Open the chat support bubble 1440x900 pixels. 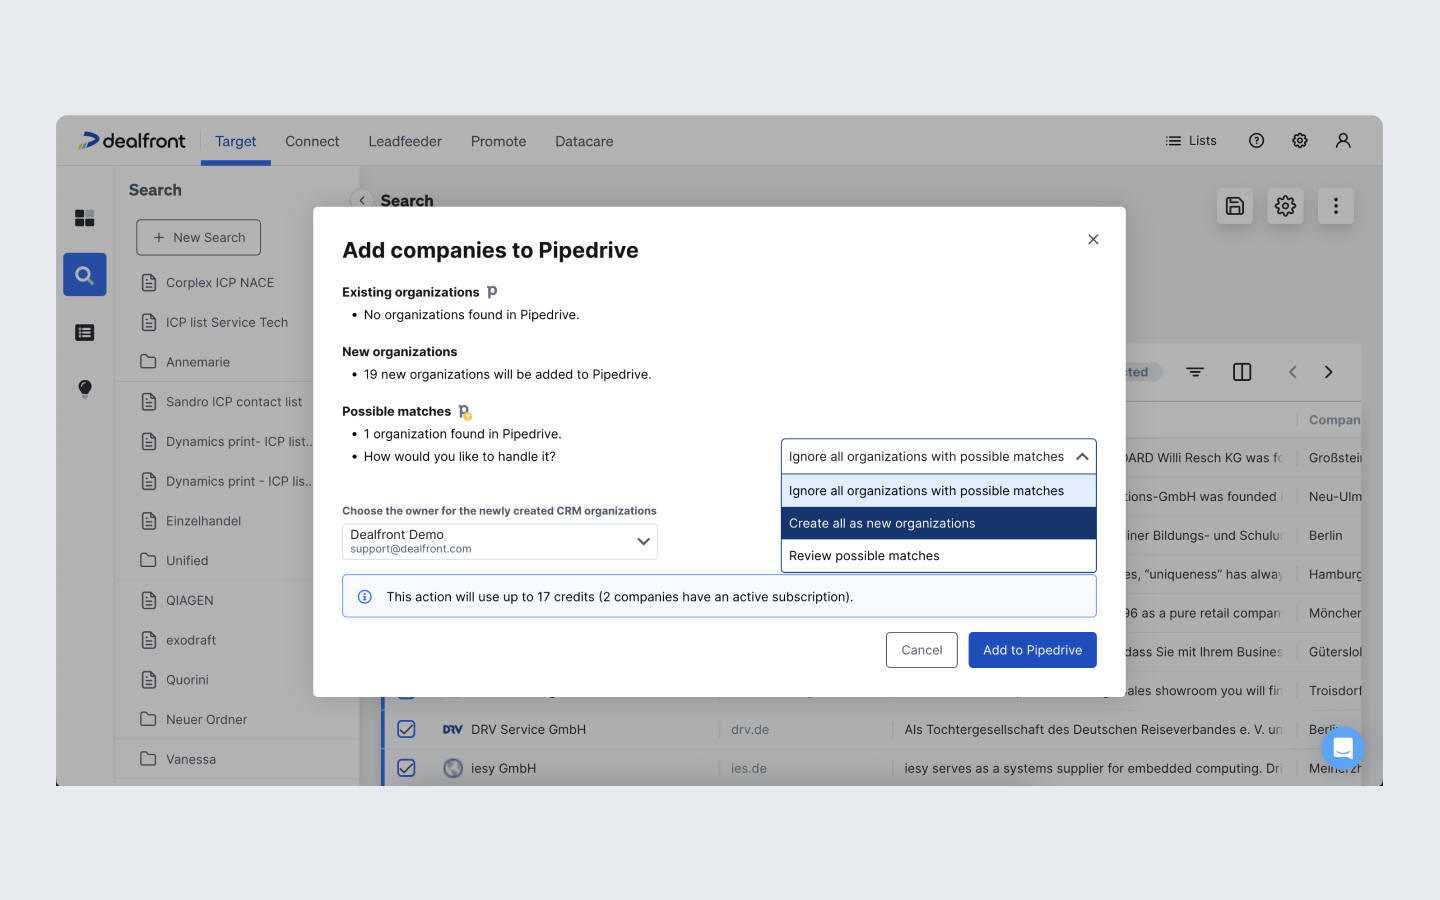click(x=1342, y=748)
